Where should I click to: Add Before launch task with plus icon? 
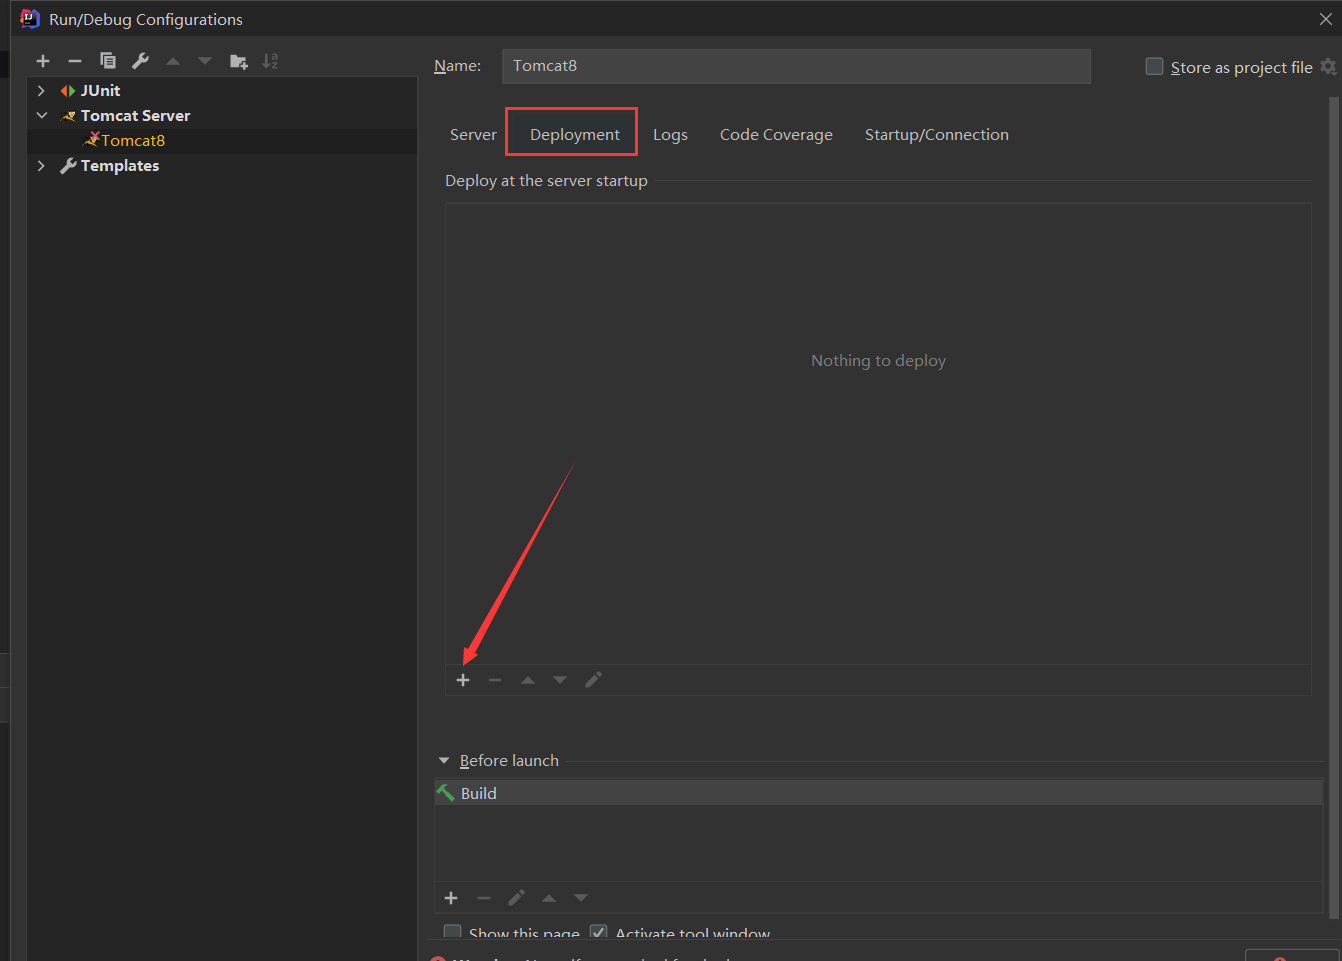coord(451,898)
